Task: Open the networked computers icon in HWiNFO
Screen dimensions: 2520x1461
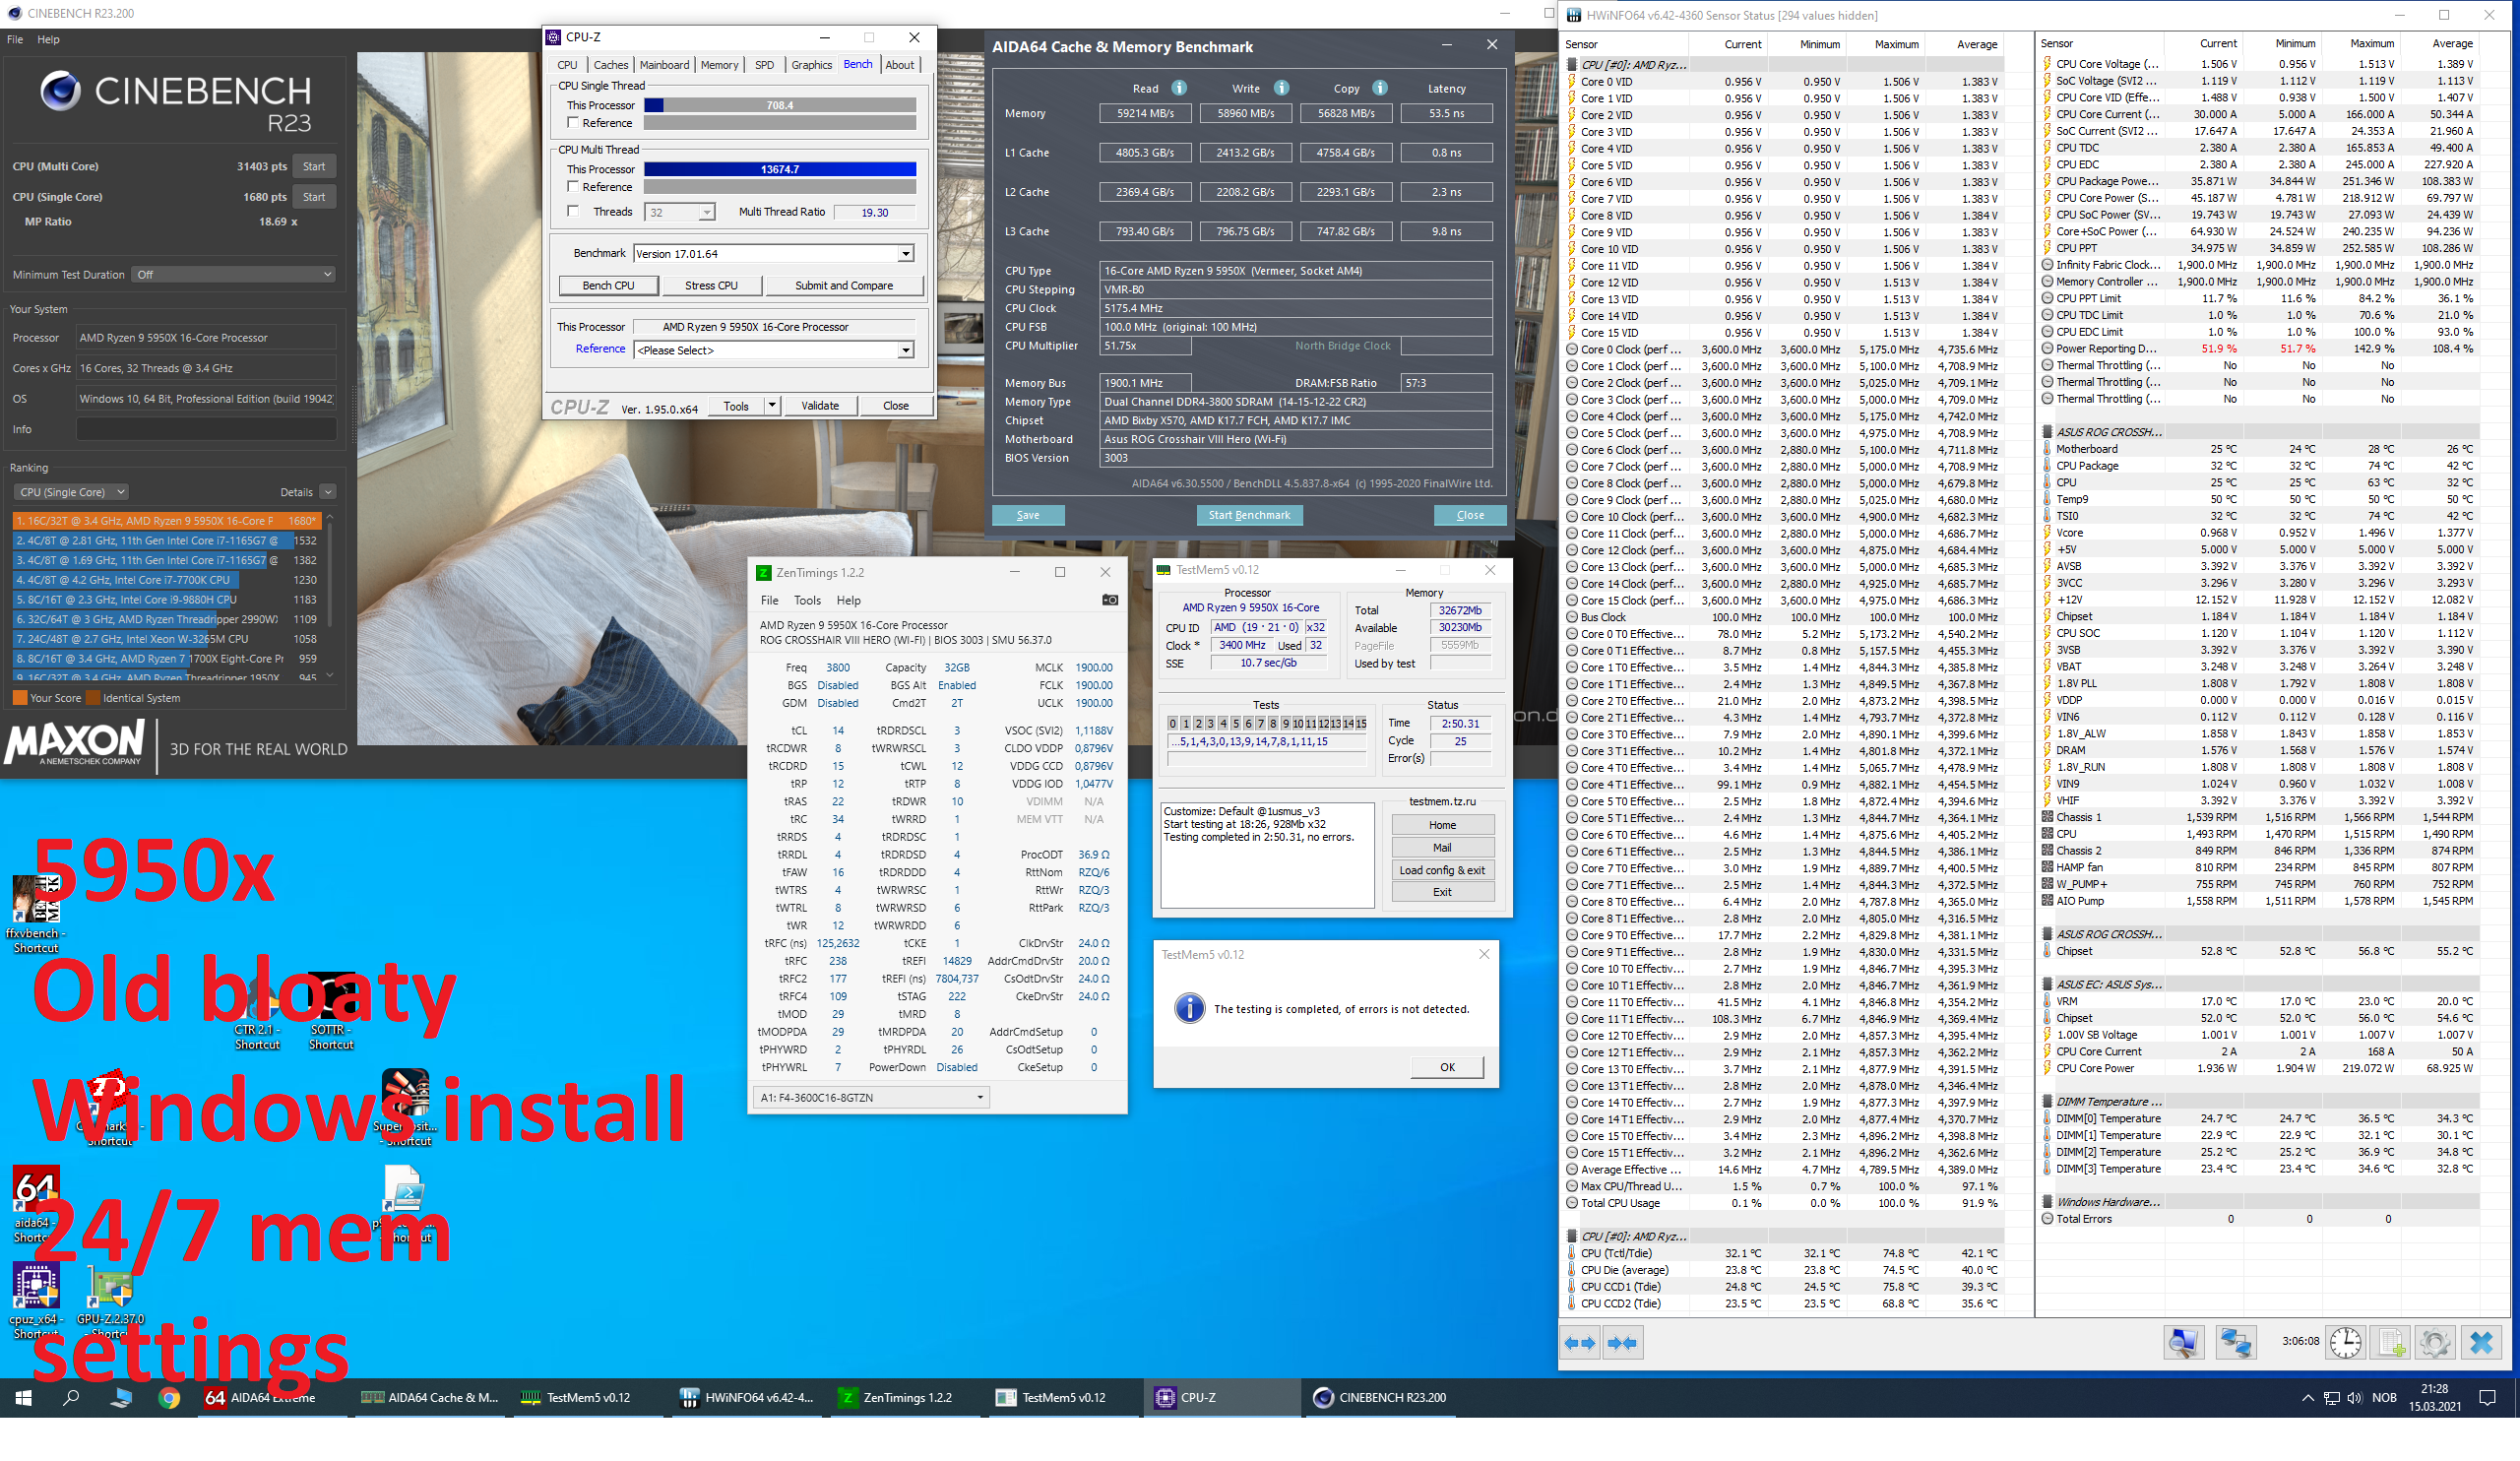Action: pyautogui.click(x=2235, y=1342)
